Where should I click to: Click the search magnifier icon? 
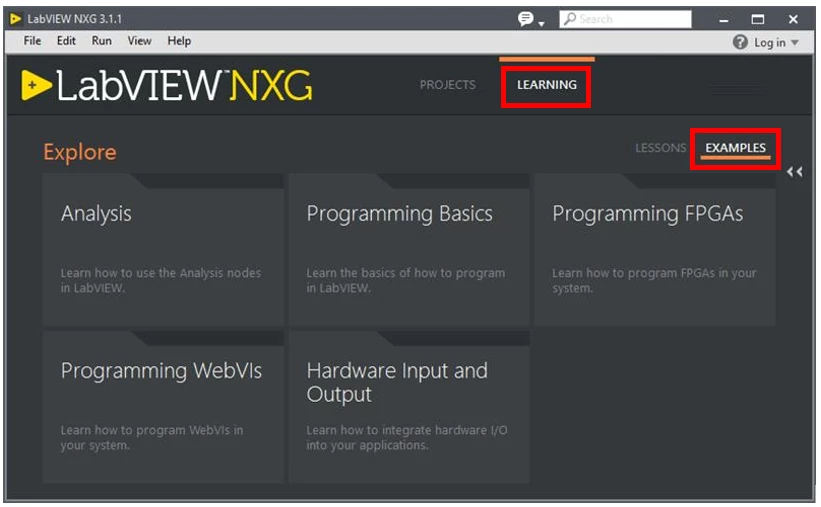click(570, 19)
